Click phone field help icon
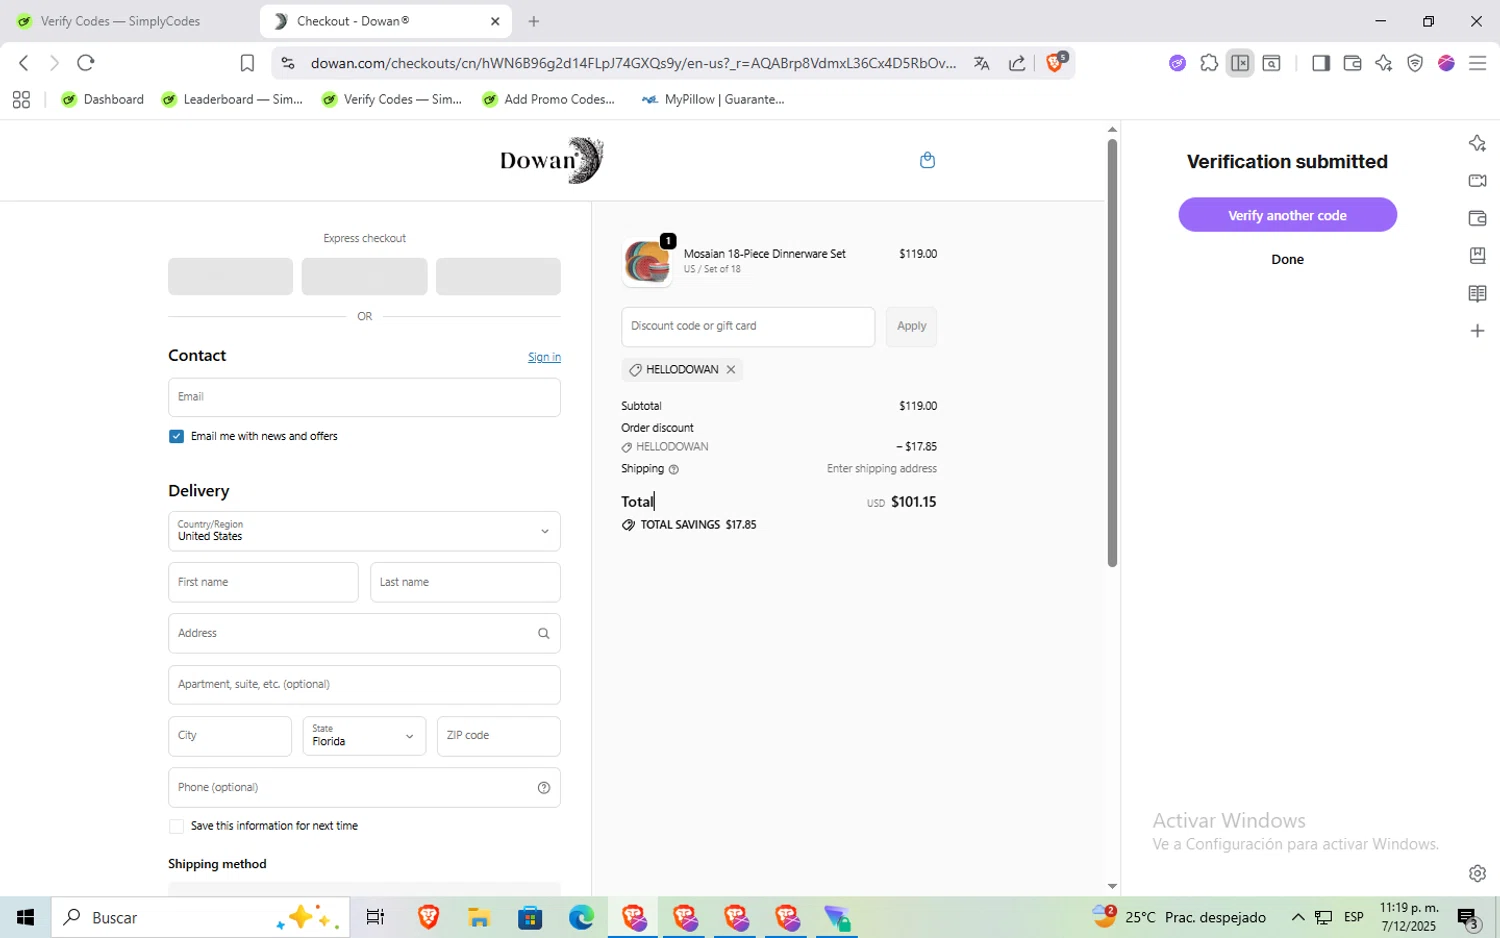This screenshot has height=938, width=1500. pos(544,788)
